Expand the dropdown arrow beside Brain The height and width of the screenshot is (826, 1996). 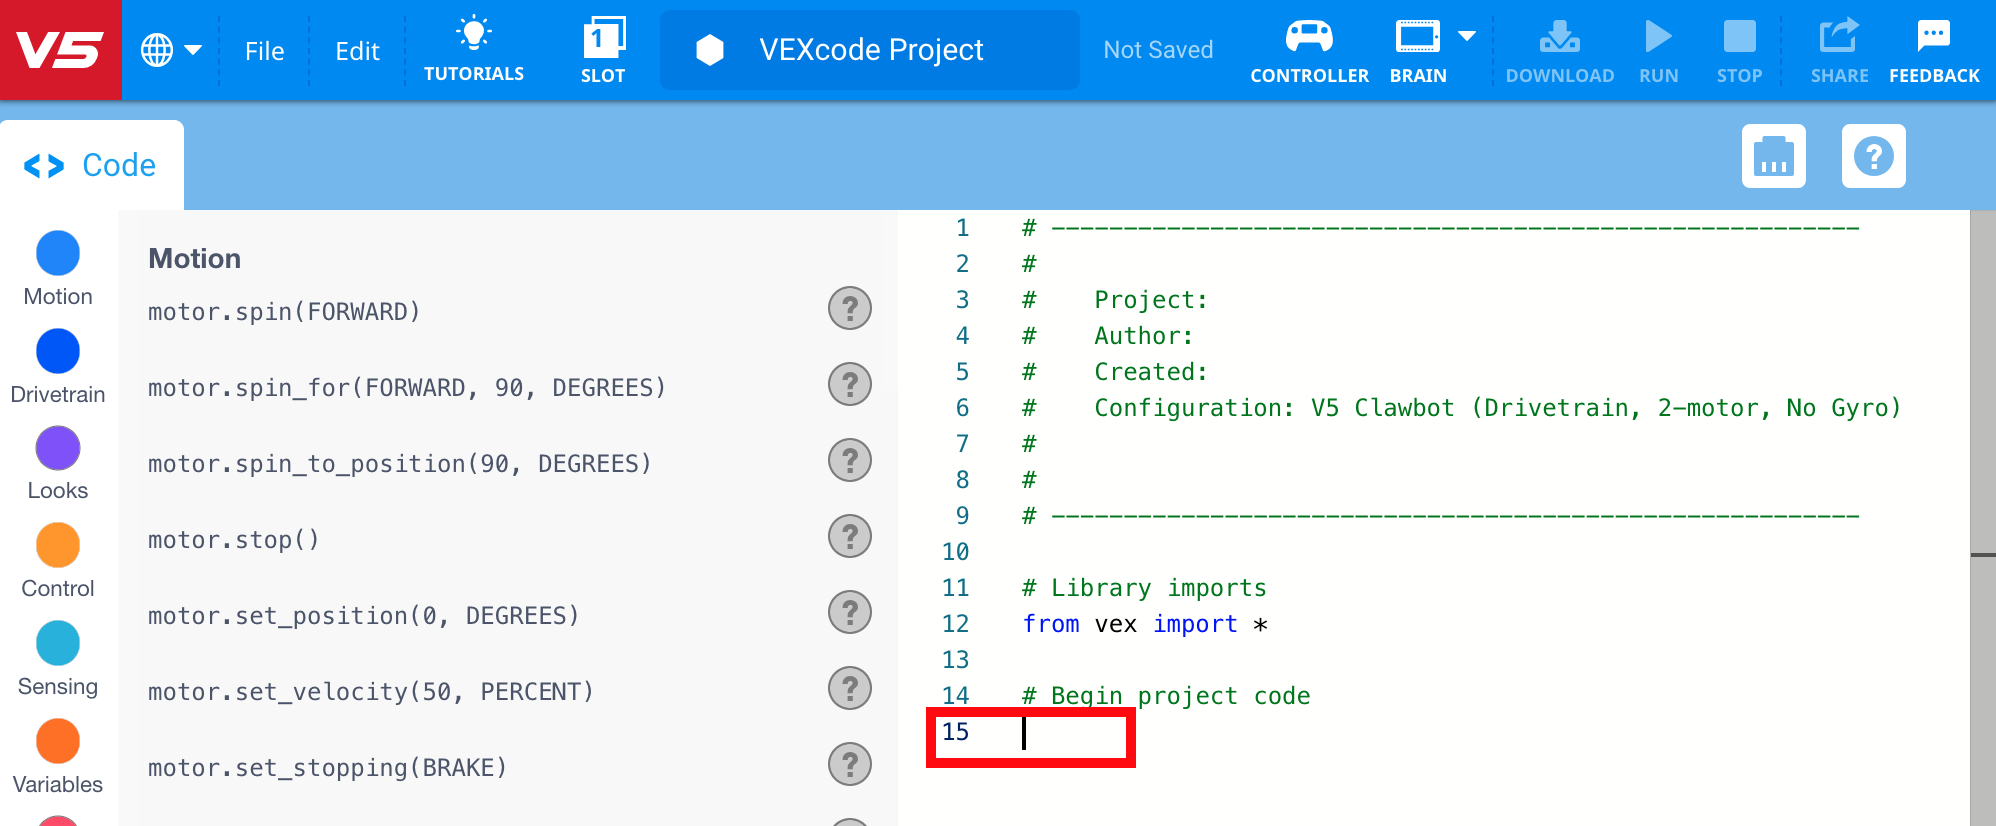coord(1467,37)
